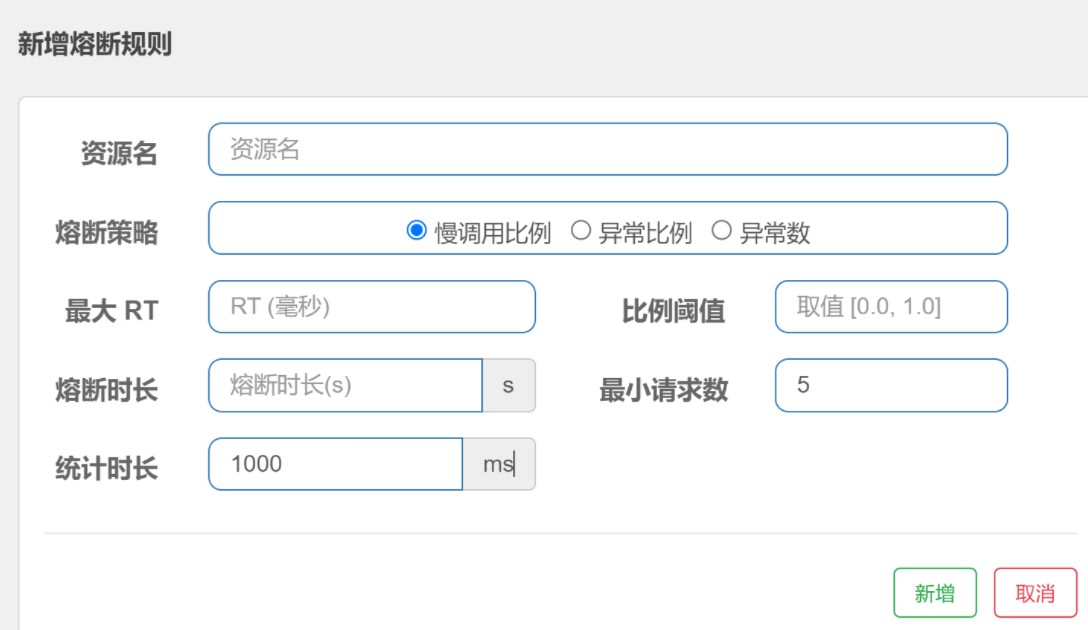Focus the 最大 RT milliseconds input

coord(371,307)
